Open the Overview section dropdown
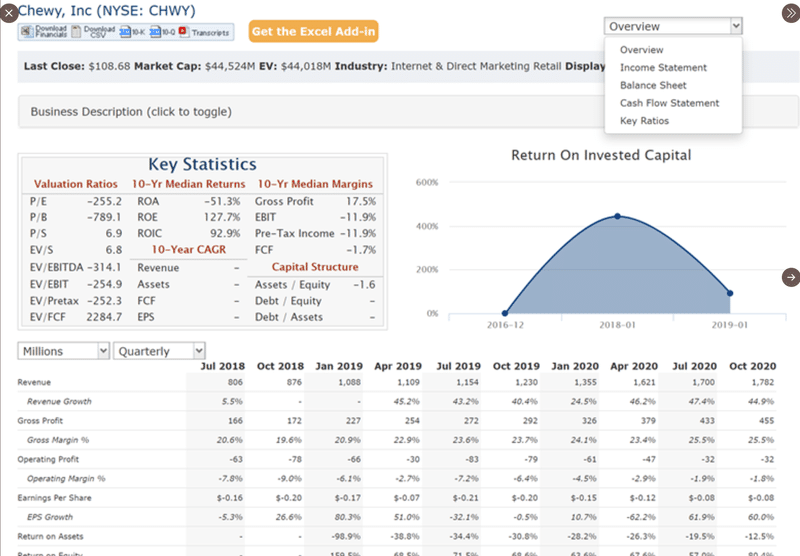The width and height of the screenshot is (800, 556). [x=673, y=26]
